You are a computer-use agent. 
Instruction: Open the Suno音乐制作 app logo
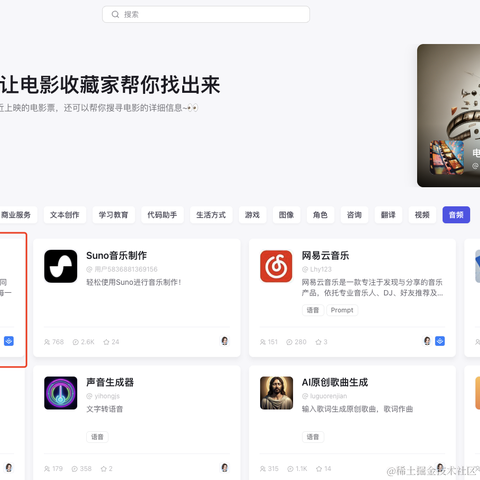[x=61, y=266]
